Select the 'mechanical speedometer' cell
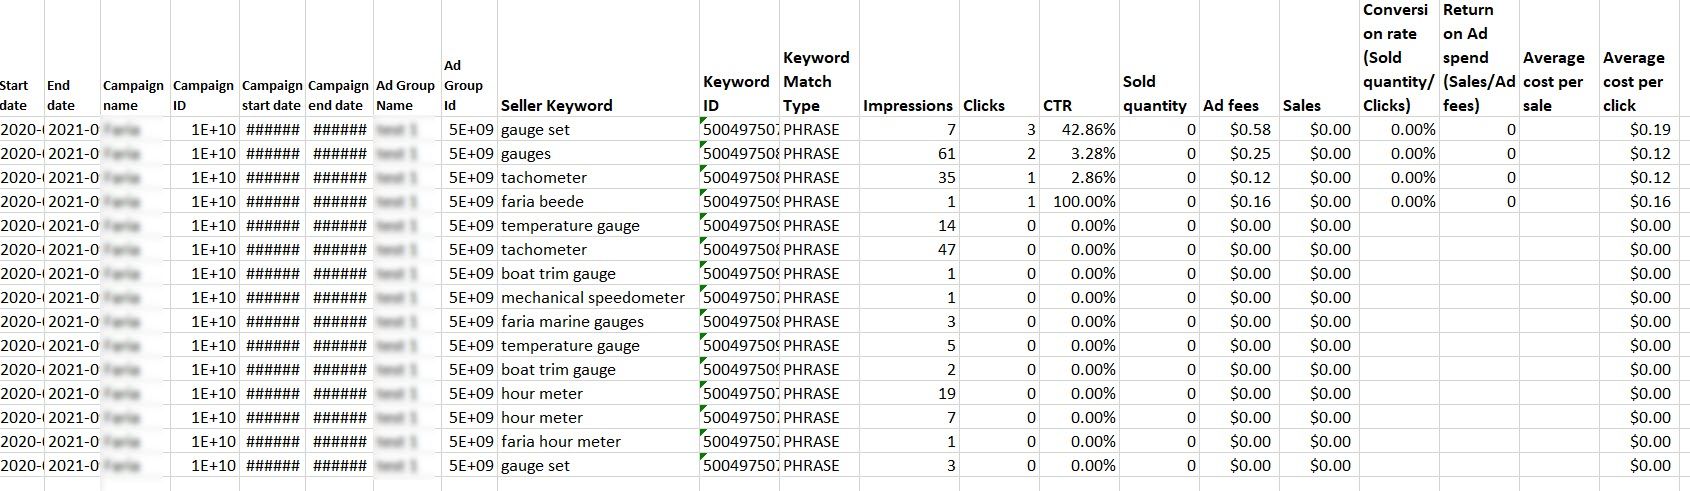Screen dimensions: 1690x491 pyautogui.click(x=598, y=297)
